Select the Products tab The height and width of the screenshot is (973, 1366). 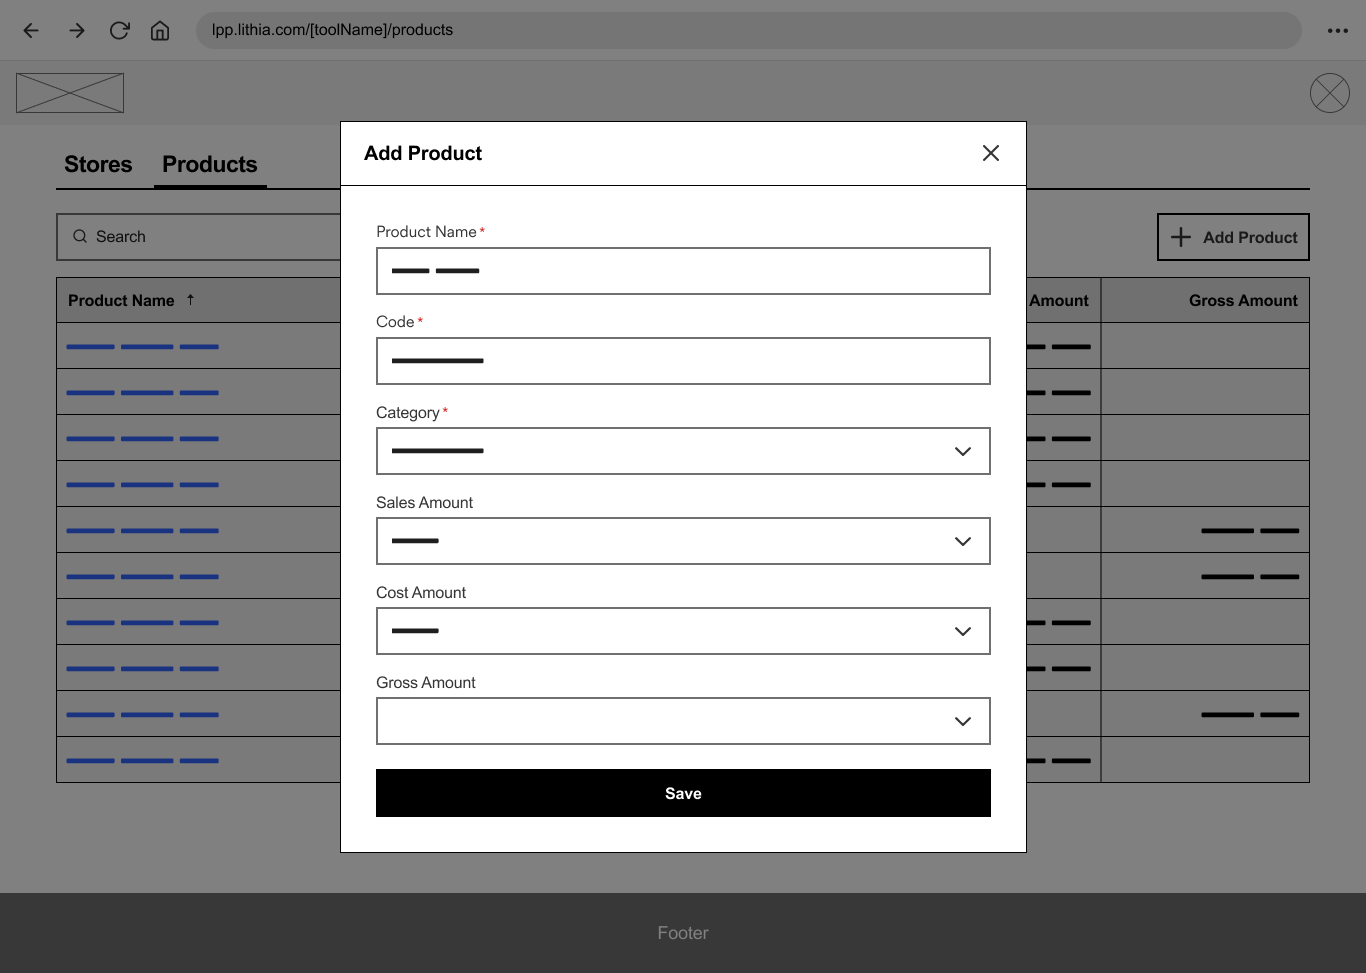[210, 164]
